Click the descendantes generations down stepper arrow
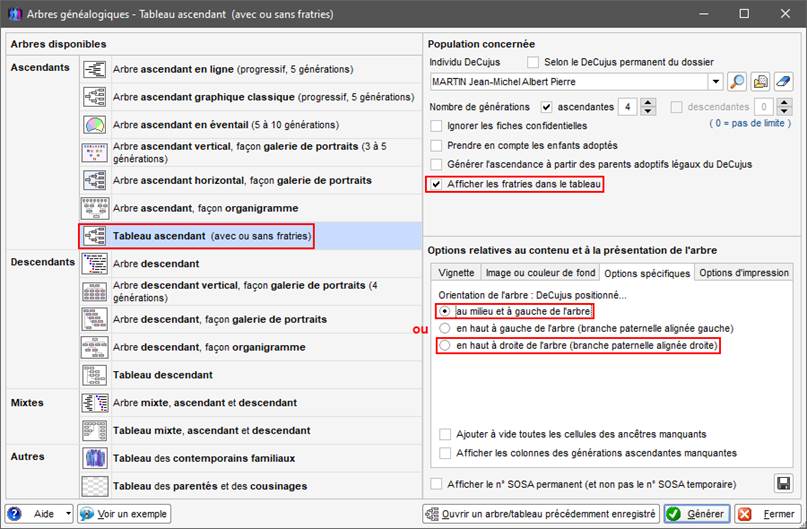The height and width of the screenshot is (529, 807). pyautogui.click(x=784, y=111)
